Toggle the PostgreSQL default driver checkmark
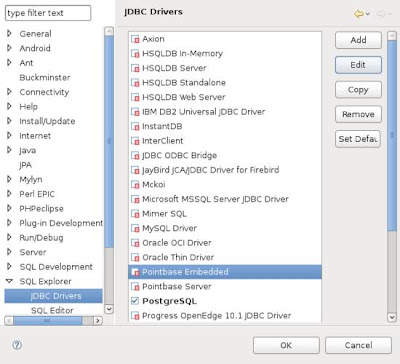 pyautogui.click(x=135, y=301)
